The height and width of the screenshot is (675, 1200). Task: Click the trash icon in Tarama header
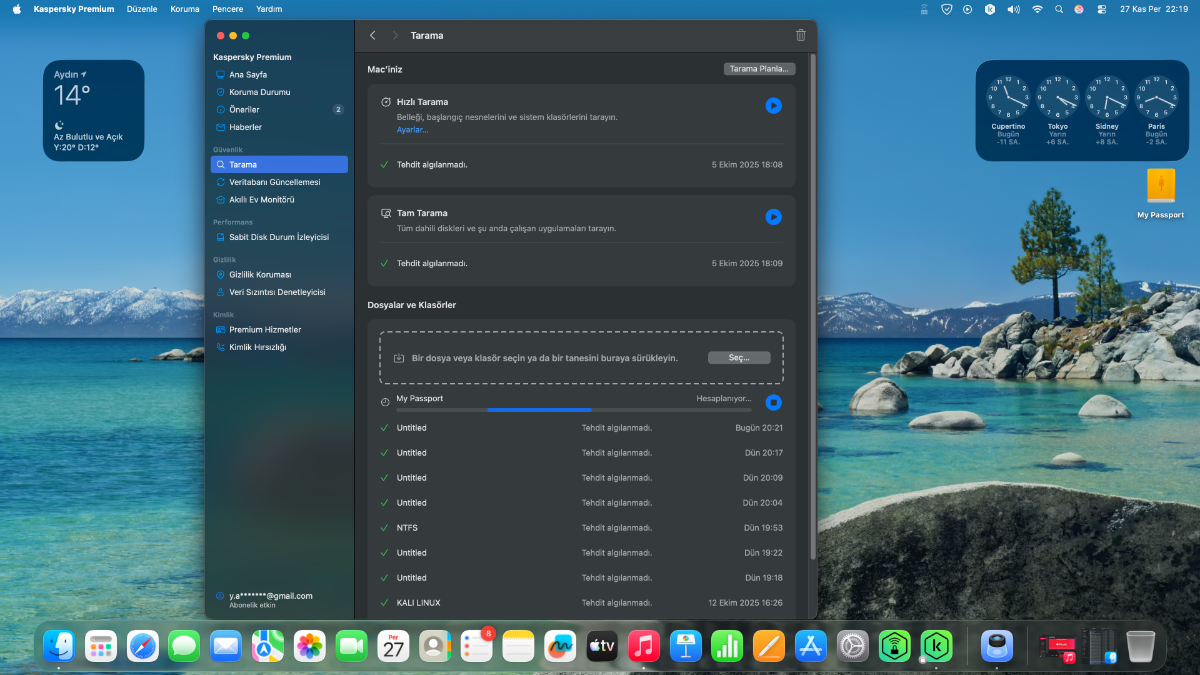800,35
